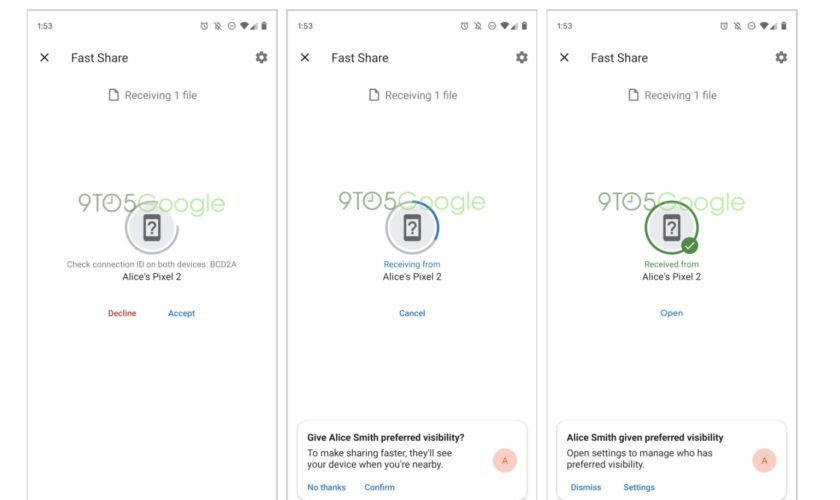
Task: Close the middle Fast Share screen with X
Action: pos(305,58)
